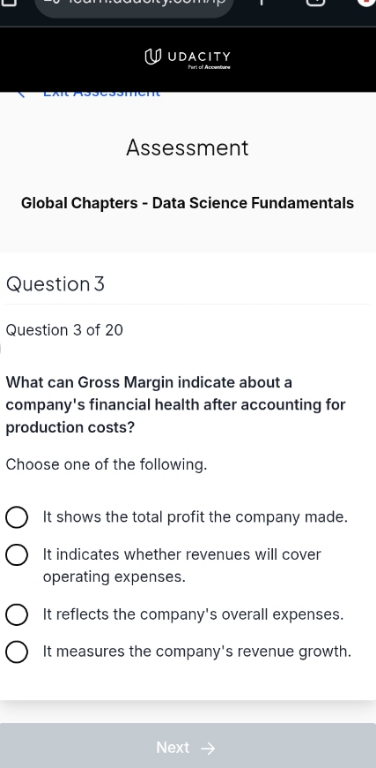376x768 pixels.
Task: Focus the browser URL address bar
Action: click(x=134, y=5)
